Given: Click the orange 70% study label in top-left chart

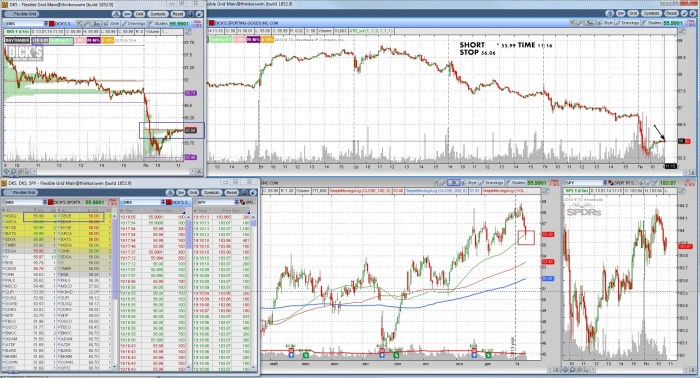Looking at the screenshot, I should click(108, 41).
